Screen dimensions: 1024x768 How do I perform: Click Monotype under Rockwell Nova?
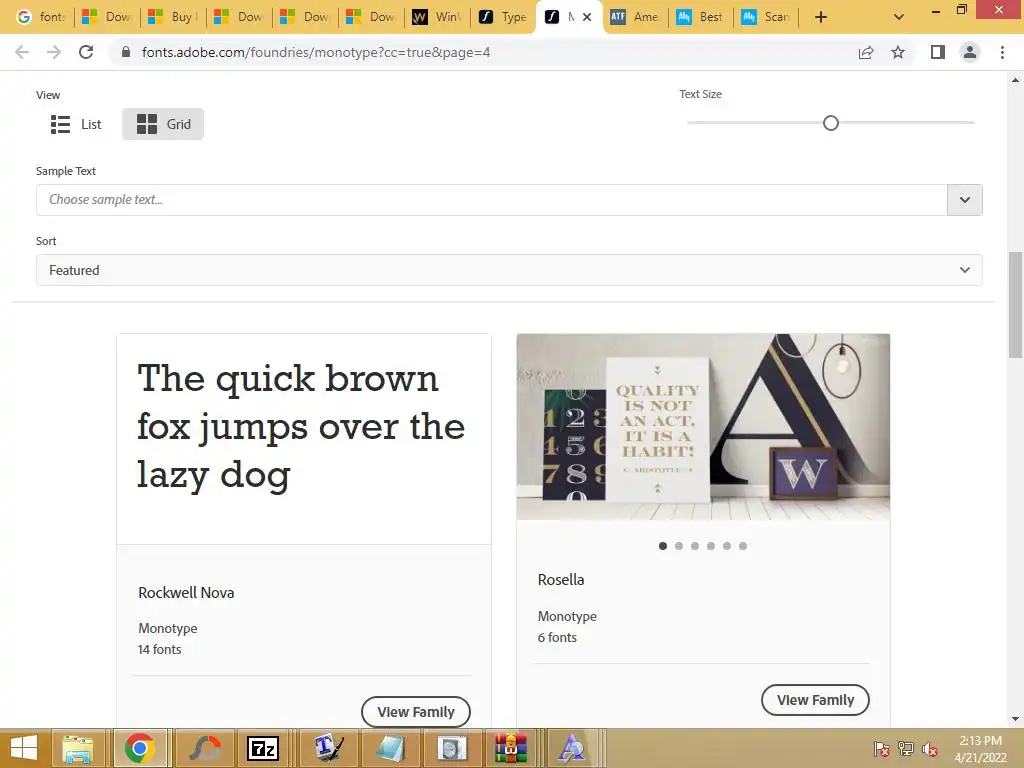coord(168,628)
